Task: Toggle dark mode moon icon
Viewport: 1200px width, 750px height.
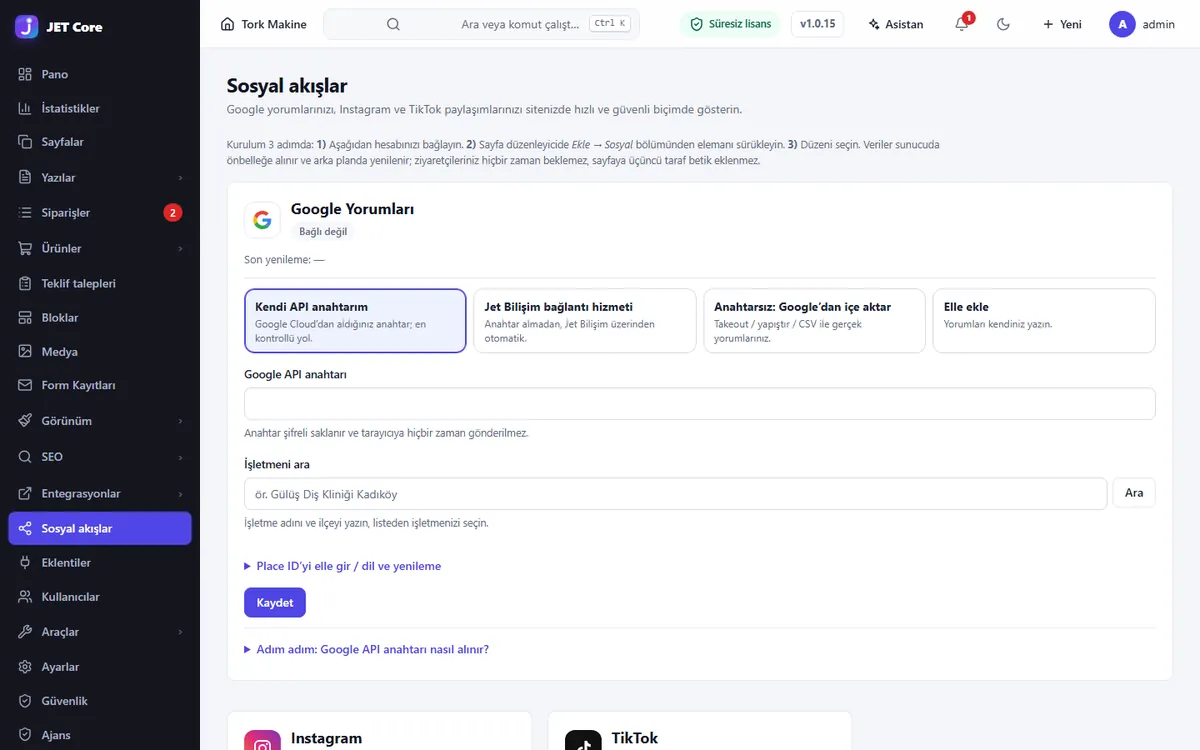Action: point(1004,24)
